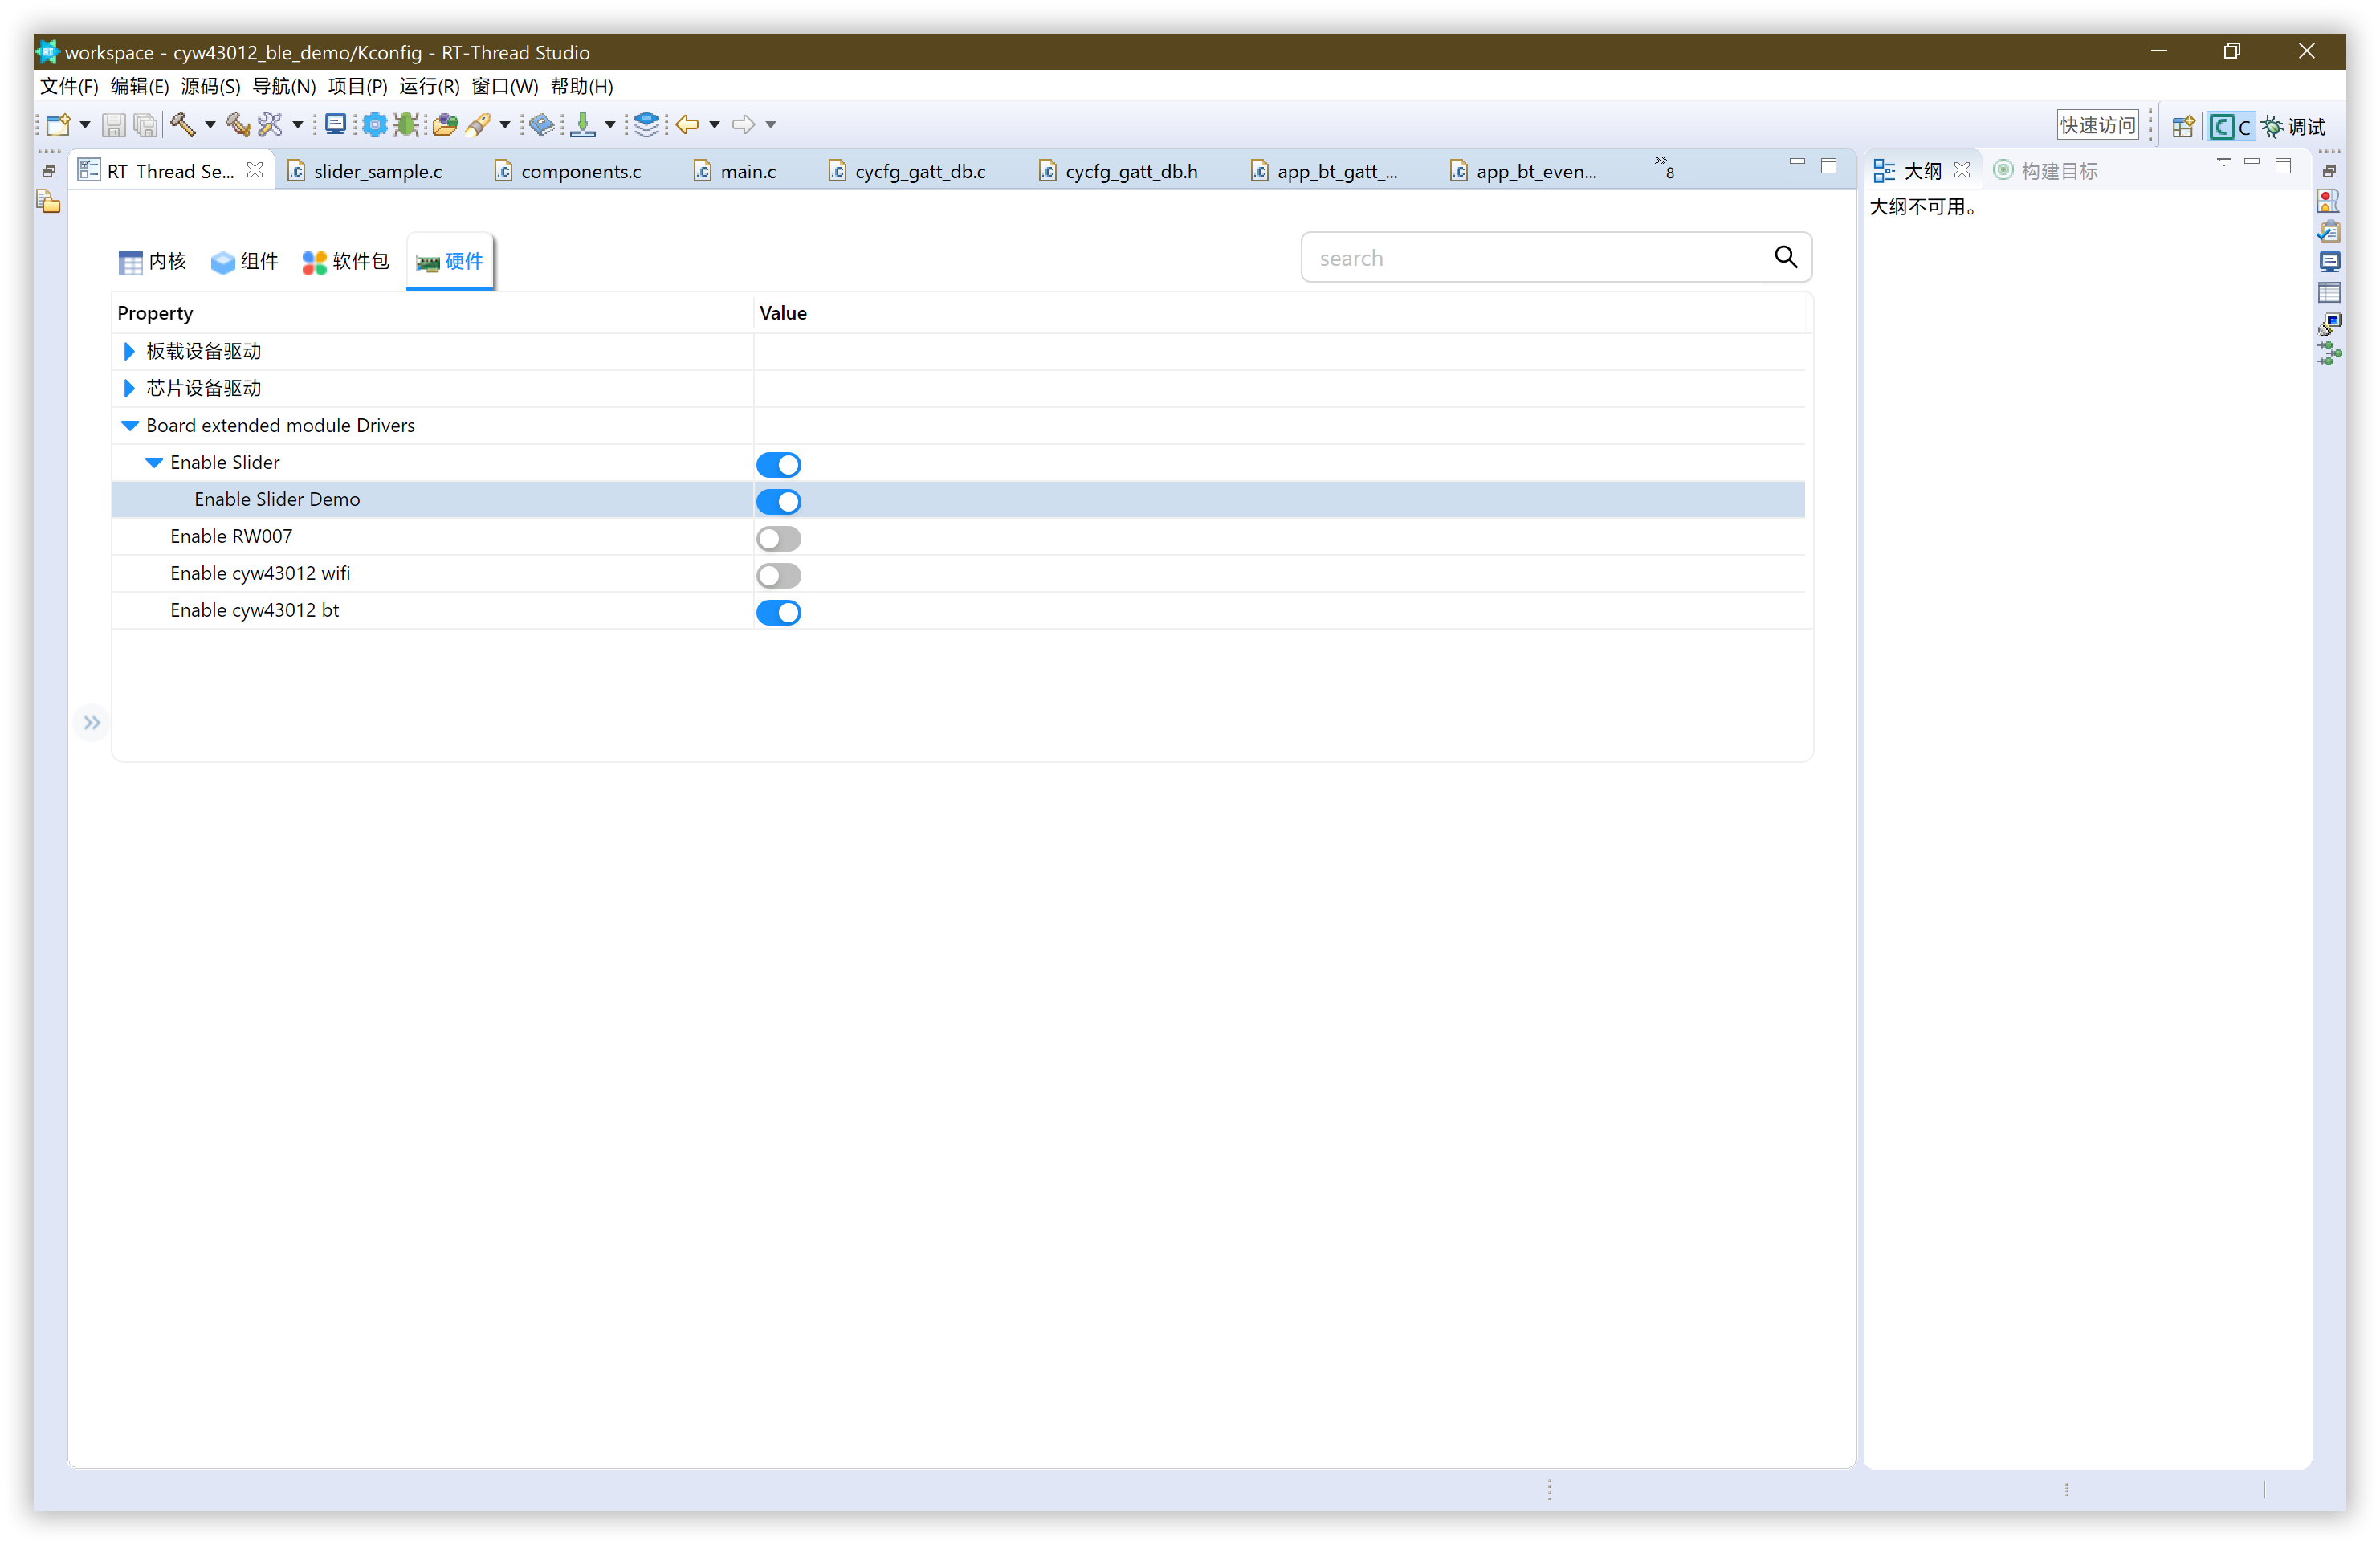2380x1545 pixels.
Task: Open the SDK Manager layers icon
Action: [x=647, y=125]
